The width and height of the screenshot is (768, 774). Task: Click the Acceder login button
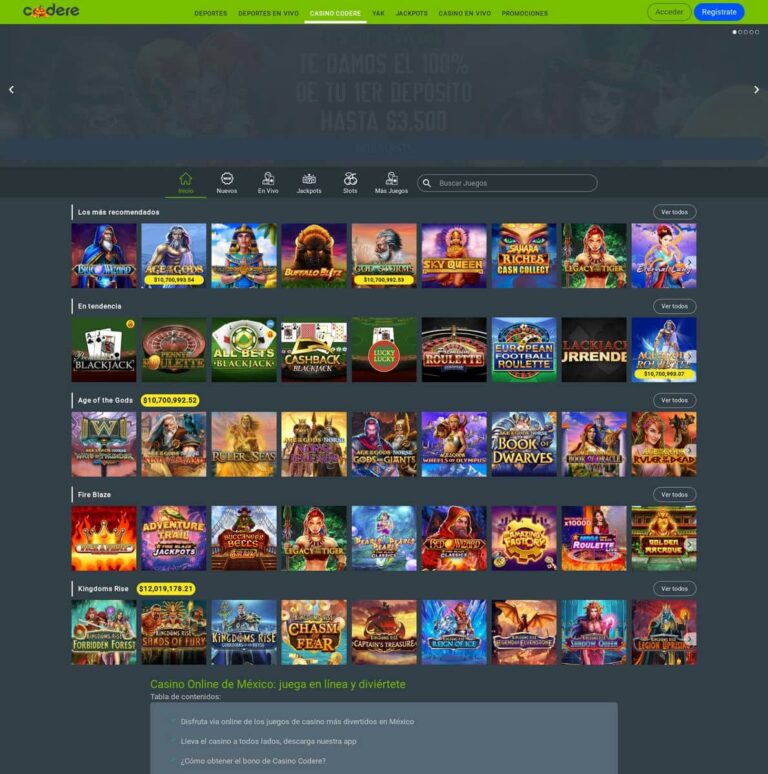(669, 12)
